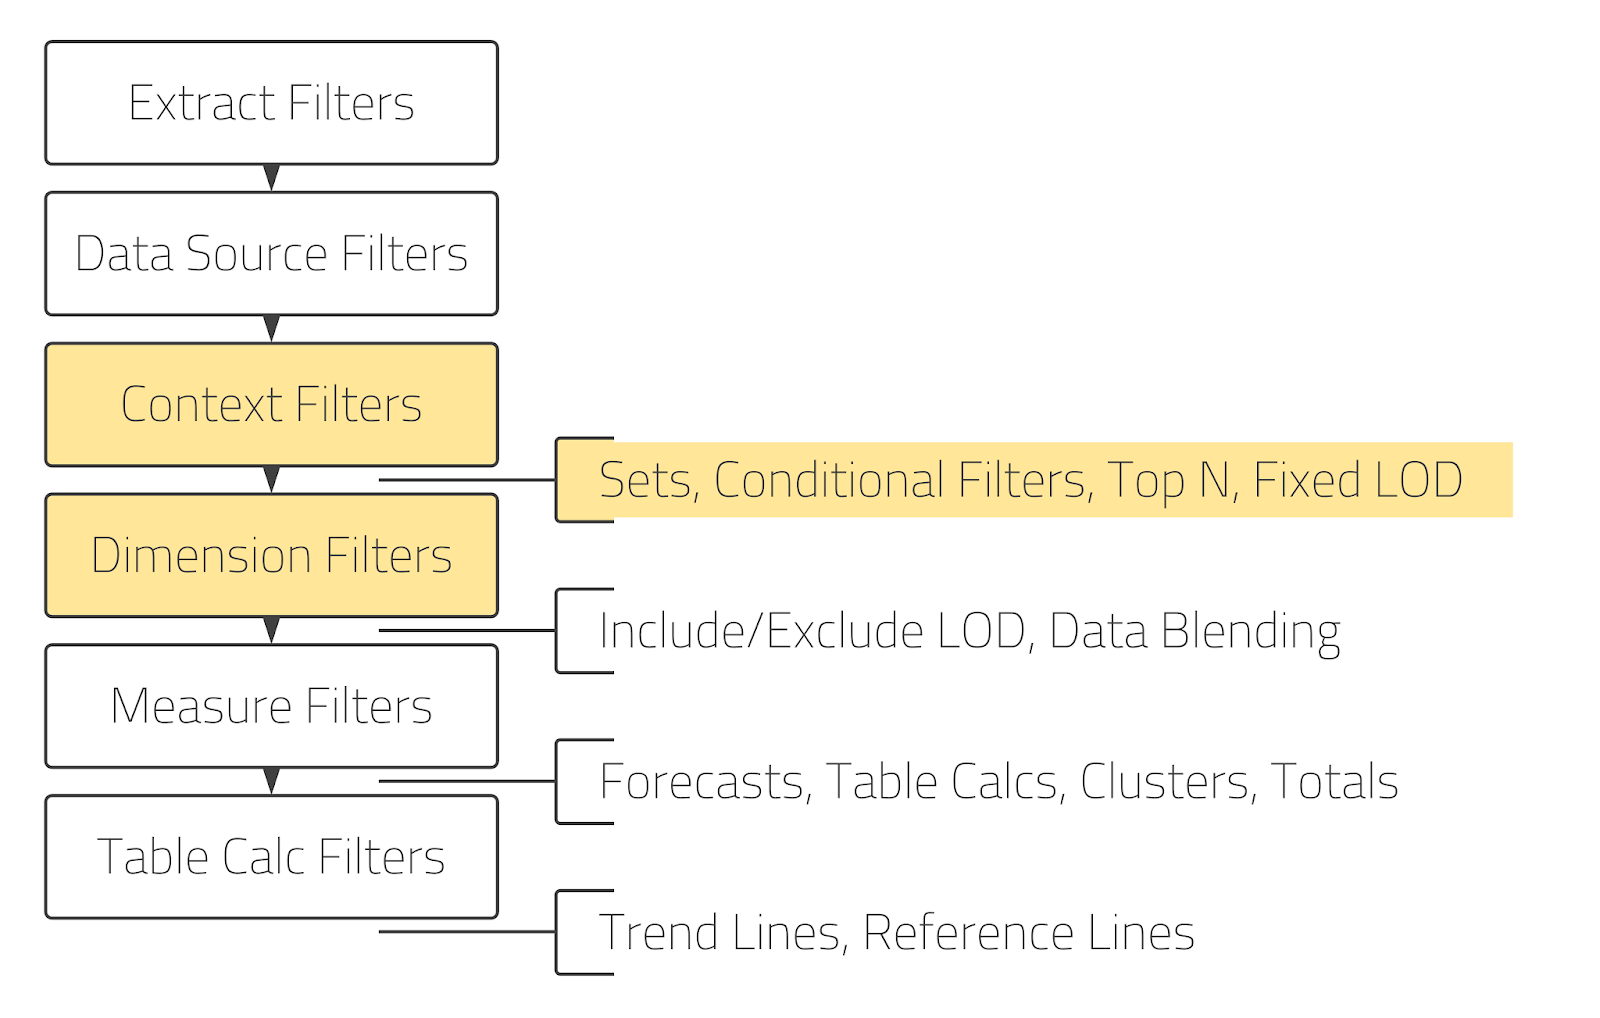1600x1018 pixels.
Task: Click the Include/Exclude LOD, Data Blending label
Action: point(969,631)
